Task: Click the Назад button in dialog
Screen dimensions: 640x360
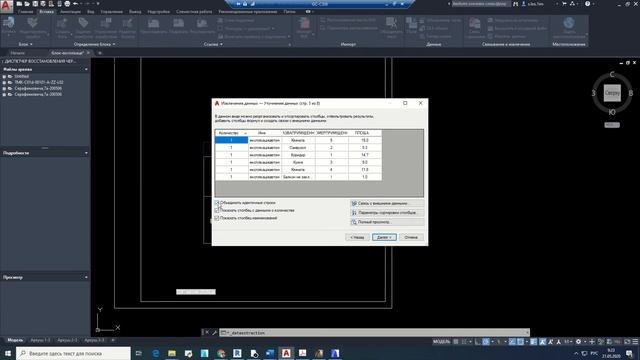Action: (x=357, y=237)
